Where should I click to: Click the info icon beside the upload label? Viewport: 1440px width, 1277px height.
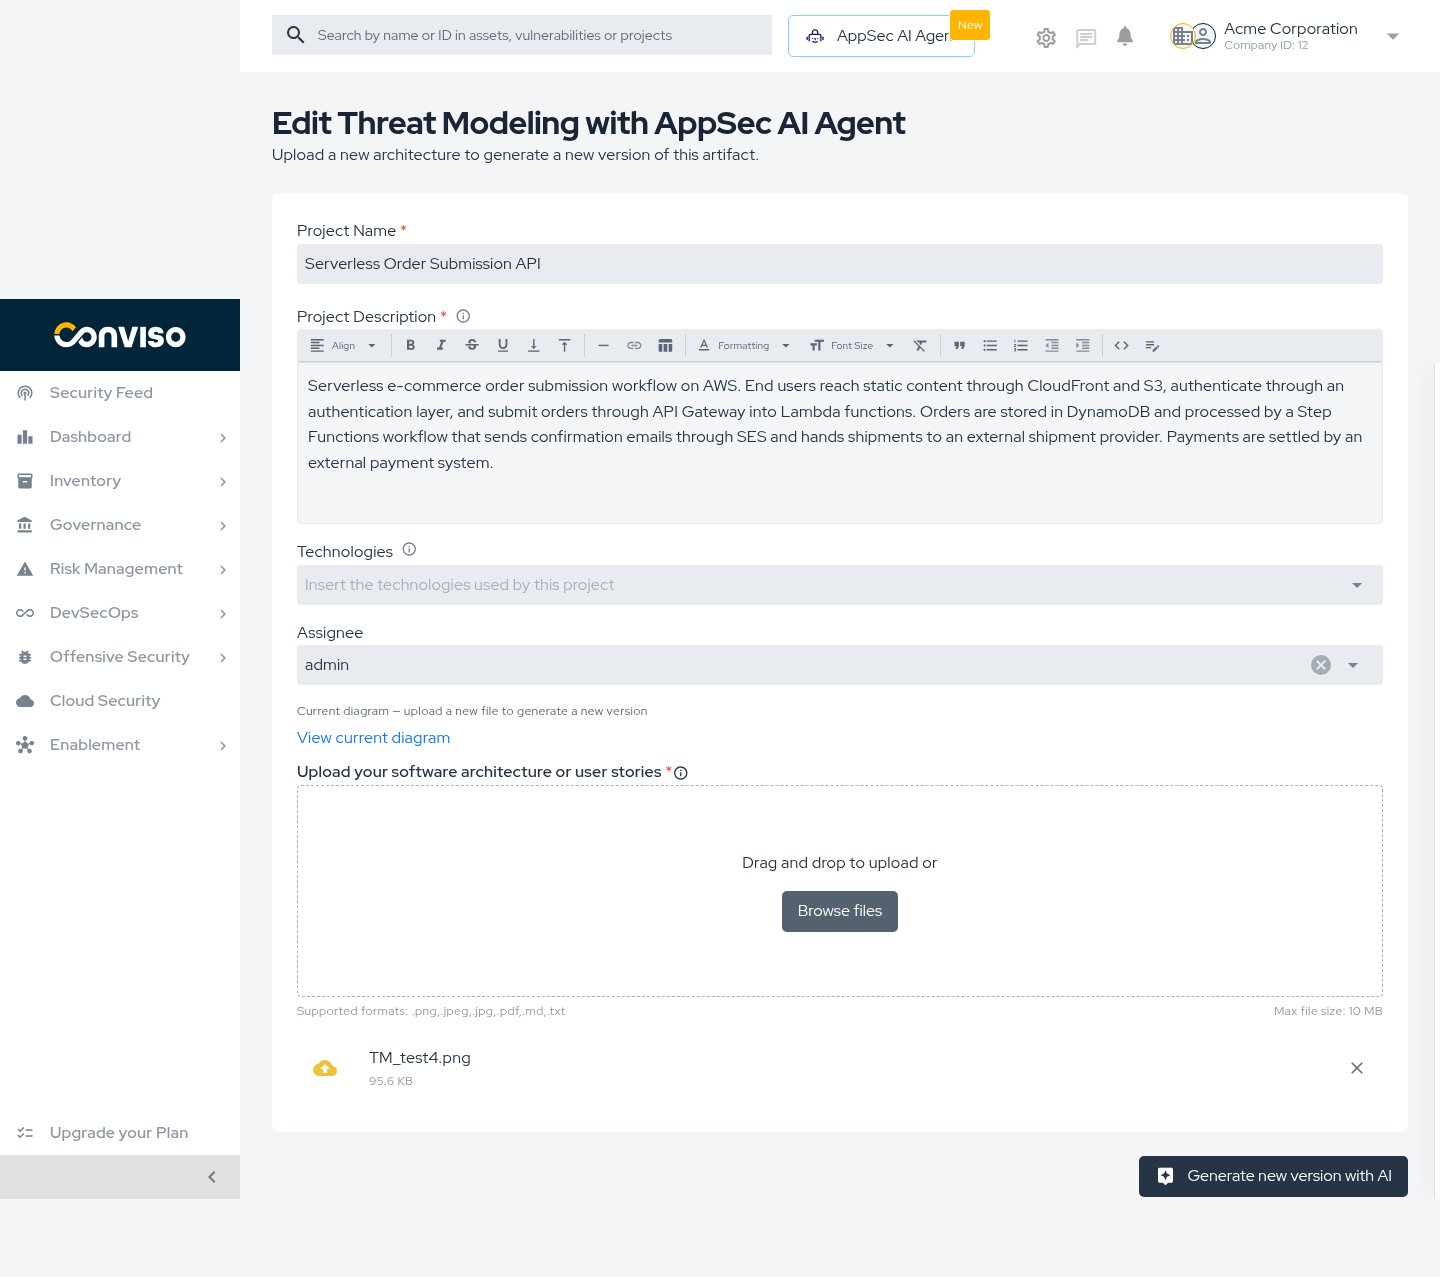pos(681,773)
